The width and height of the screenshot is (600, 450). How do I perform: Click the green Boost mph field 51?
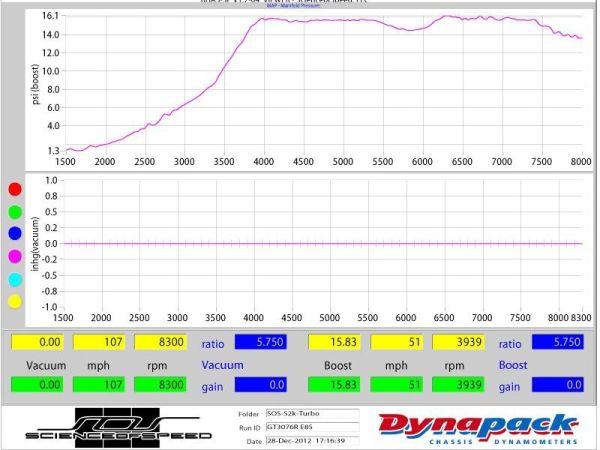pyautogui.click(x=396, y=384)
